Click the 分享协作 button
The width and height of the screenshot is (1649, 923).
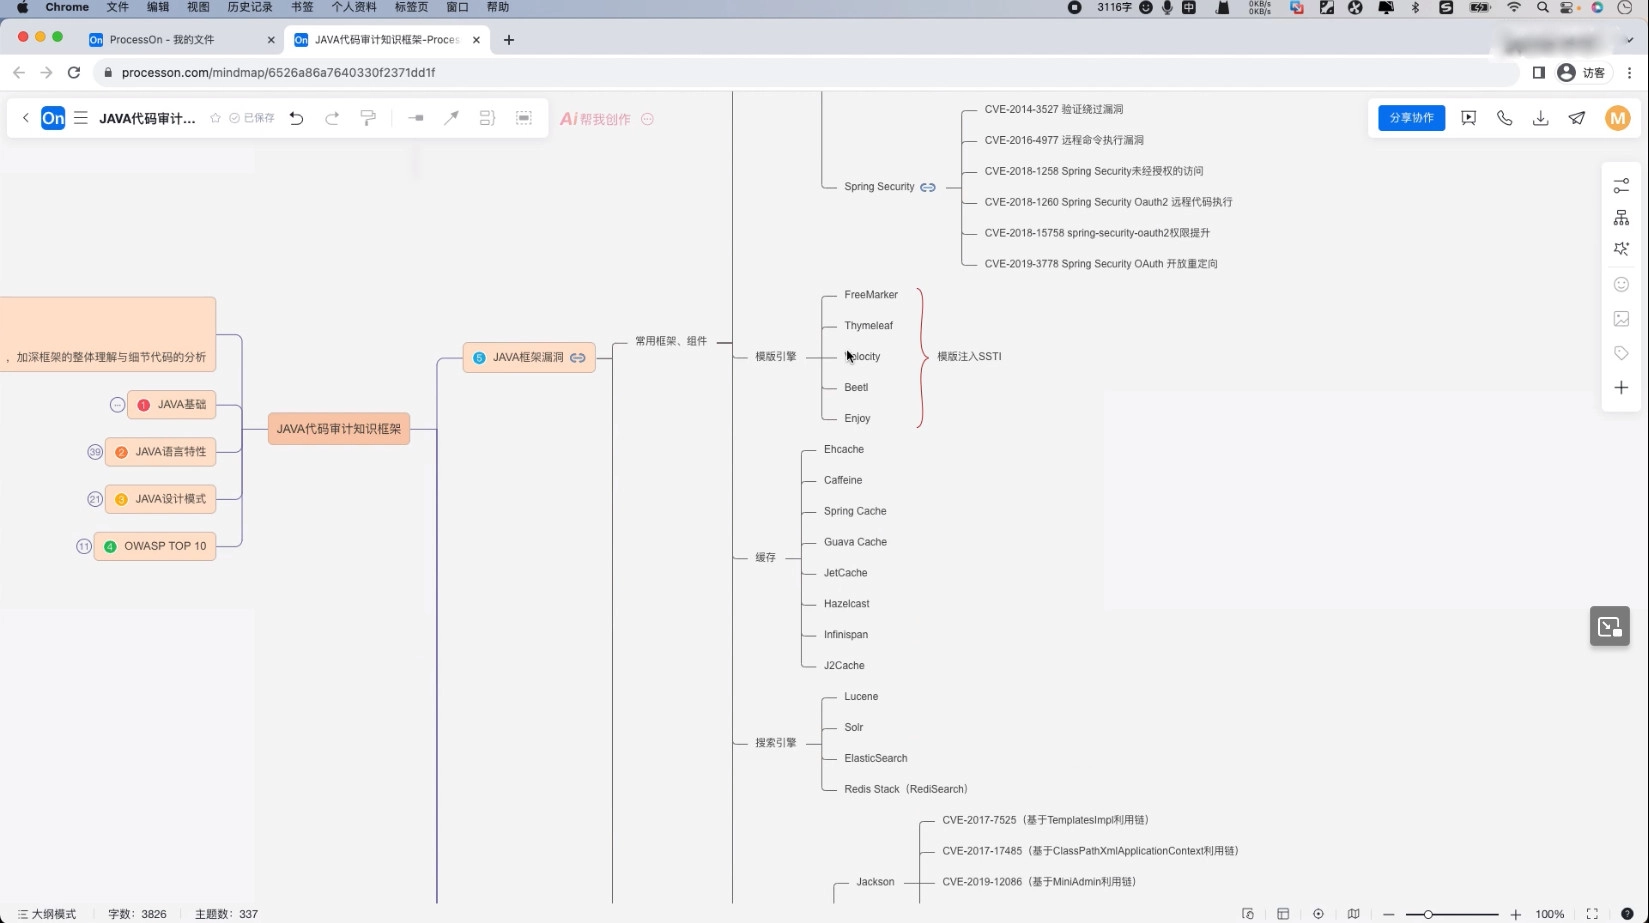coord(1411,118)
